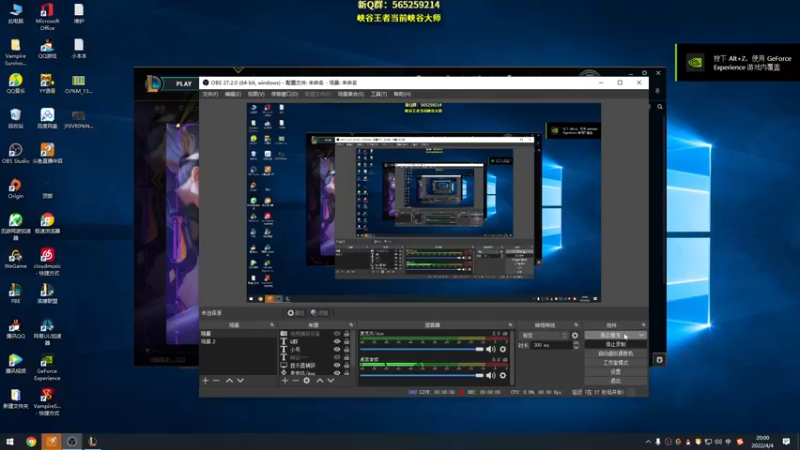The image size is (800, 450).
Task: Add a new scene with plus
Action: [x=205, y=380]
